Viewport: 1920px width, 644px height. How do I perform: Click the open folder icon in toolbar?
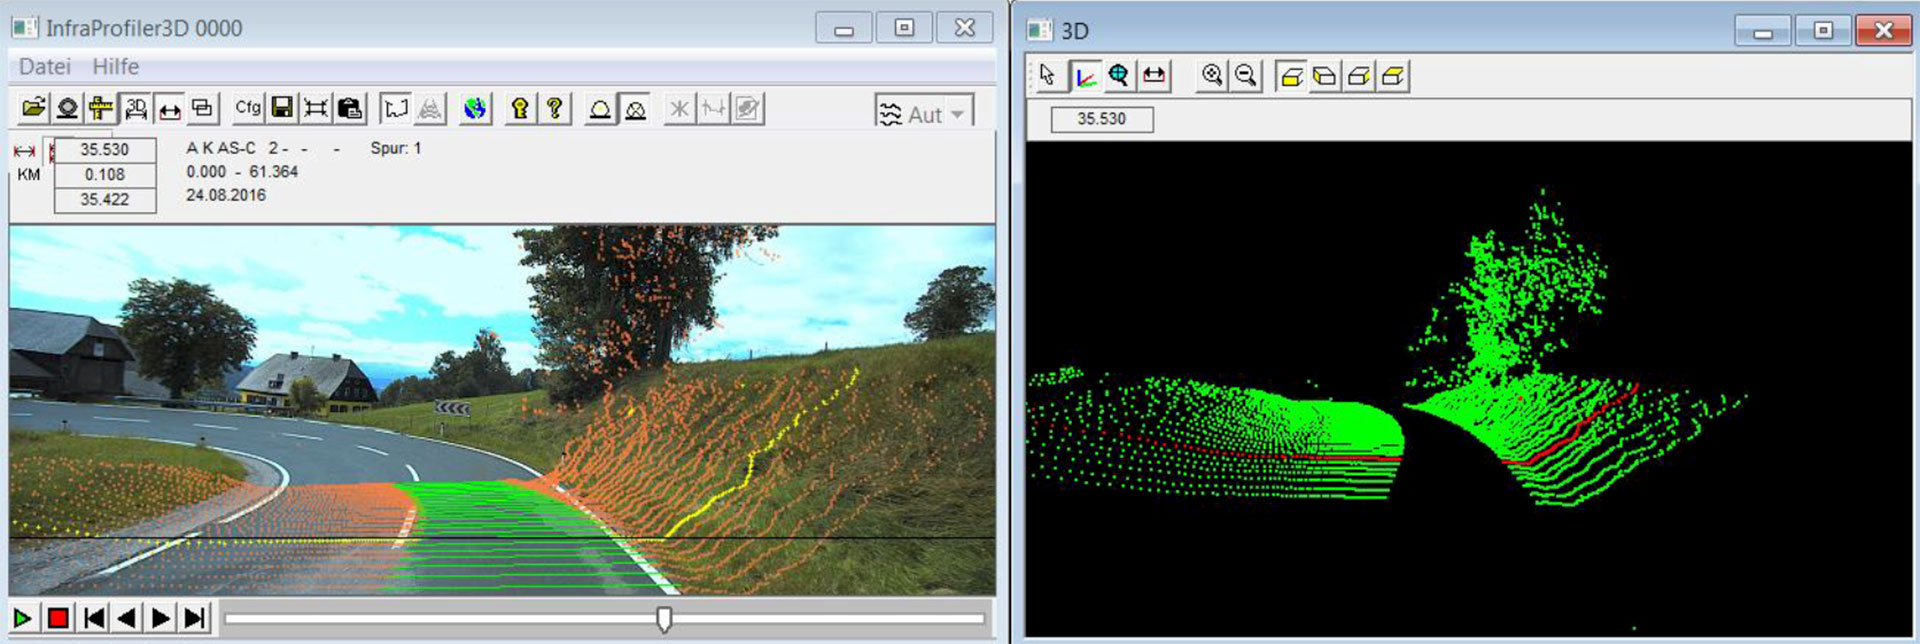[34, 108]
